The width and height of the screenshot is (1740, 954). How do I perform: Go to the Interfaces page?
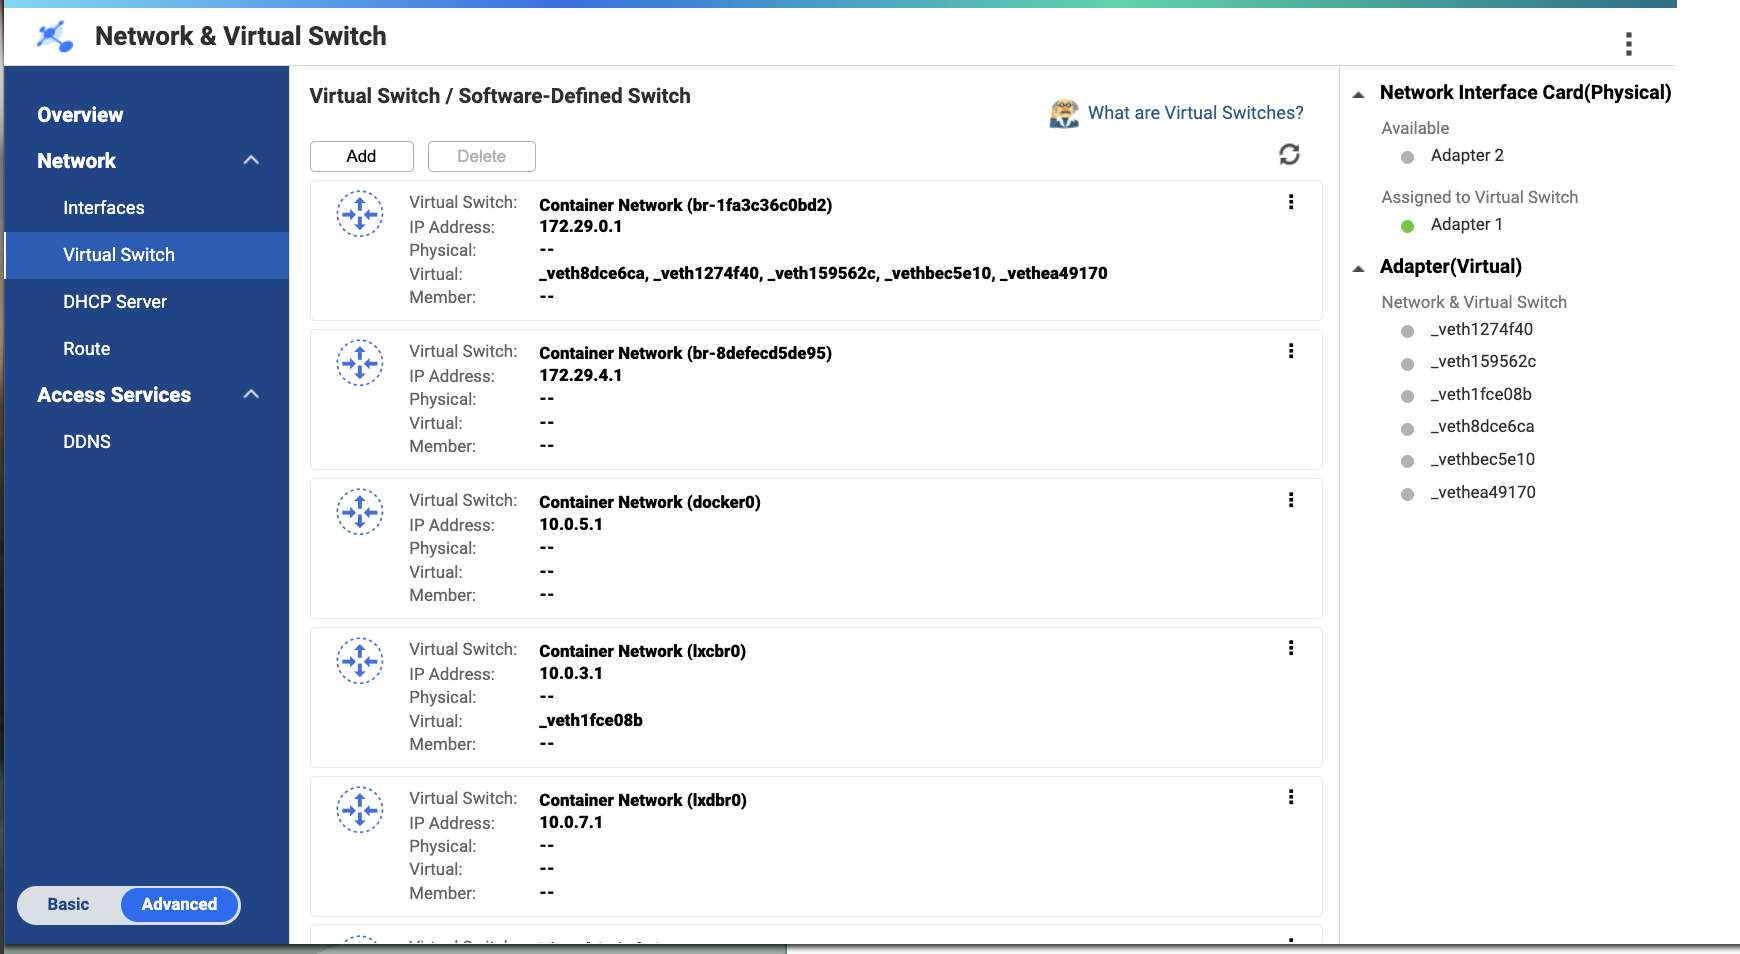pos(104,208)
